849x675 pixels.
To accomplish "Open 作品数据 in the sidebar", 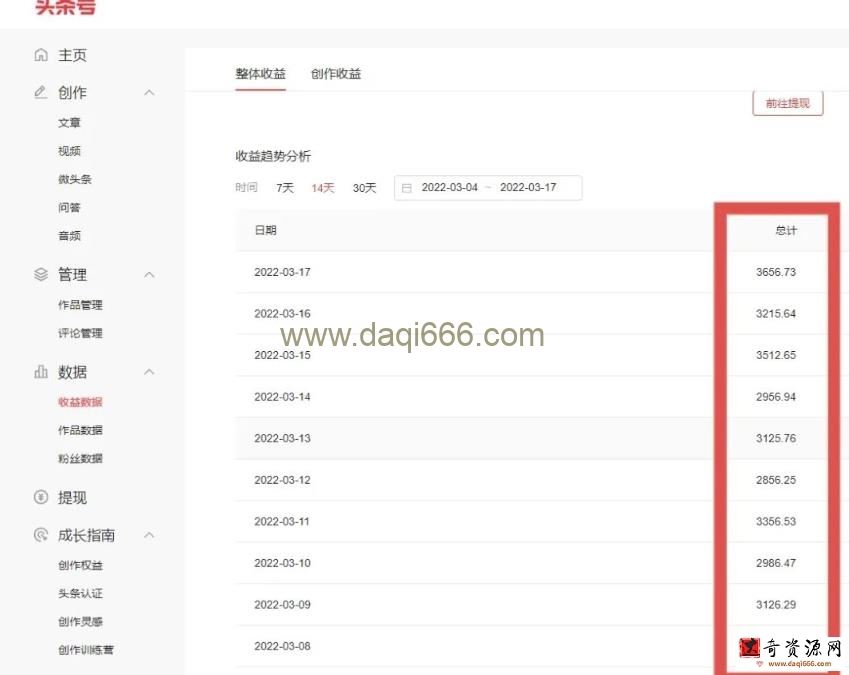I will [80, 430].
